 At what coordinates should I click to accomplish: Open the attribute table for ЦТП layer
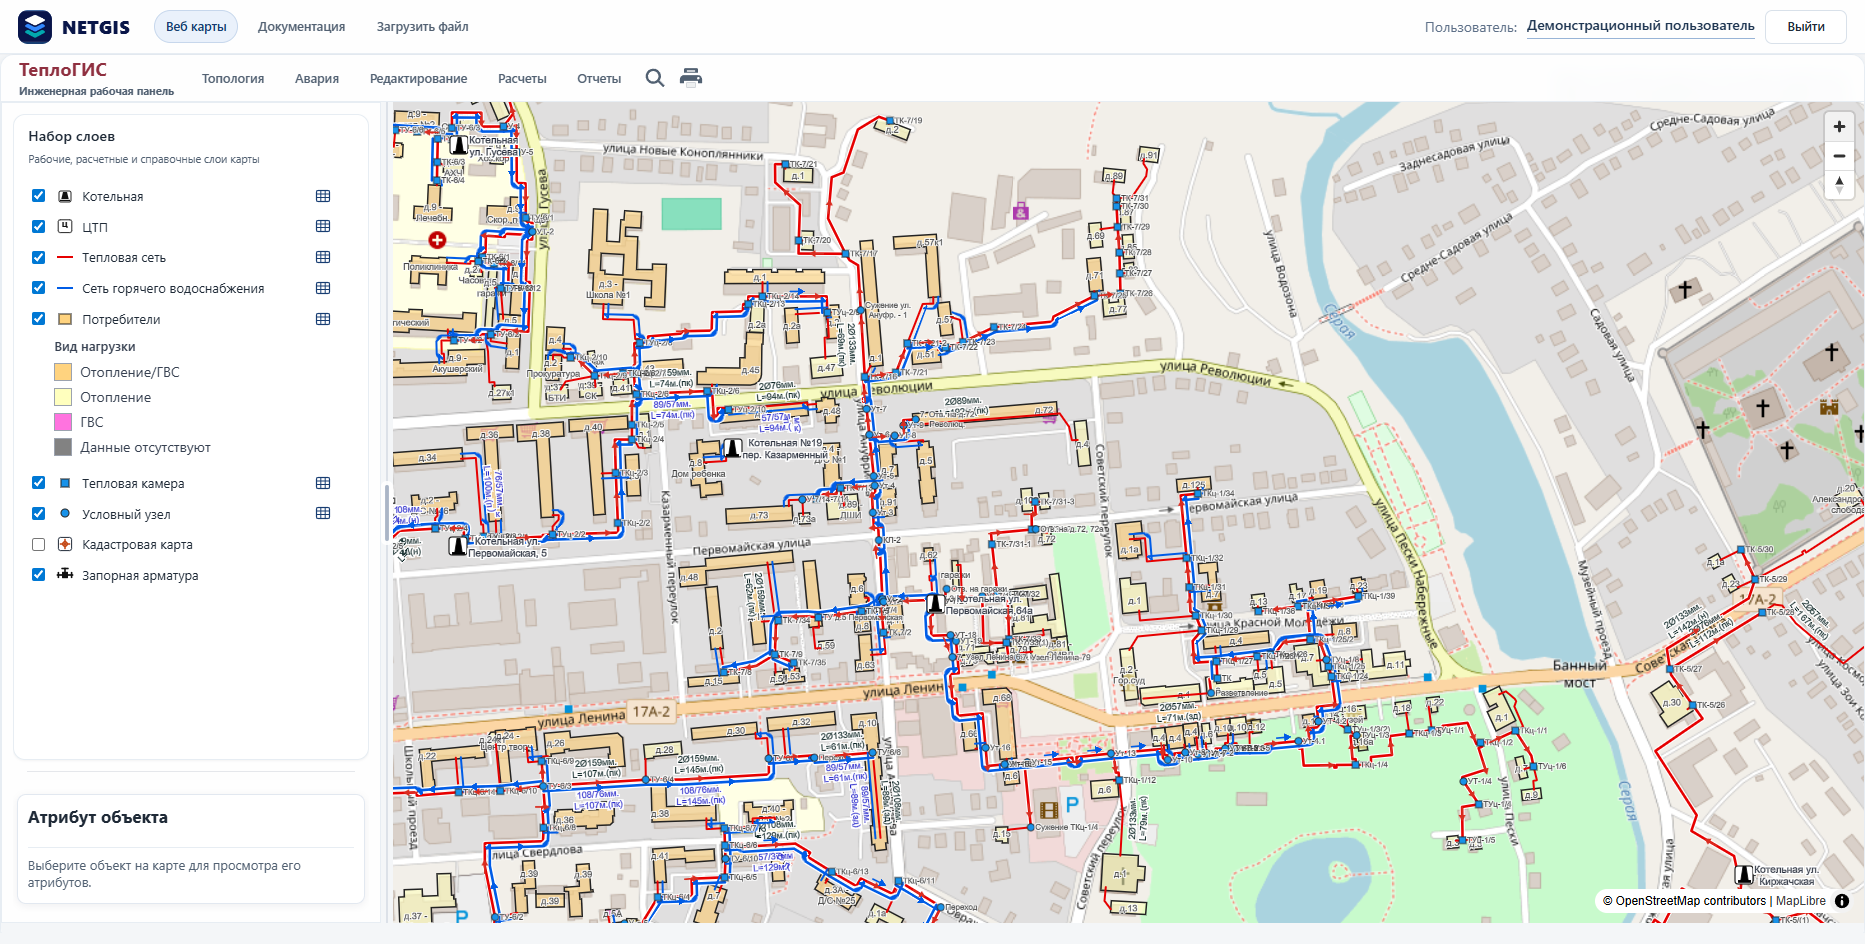pyautogui.click(x=323, y=226)
